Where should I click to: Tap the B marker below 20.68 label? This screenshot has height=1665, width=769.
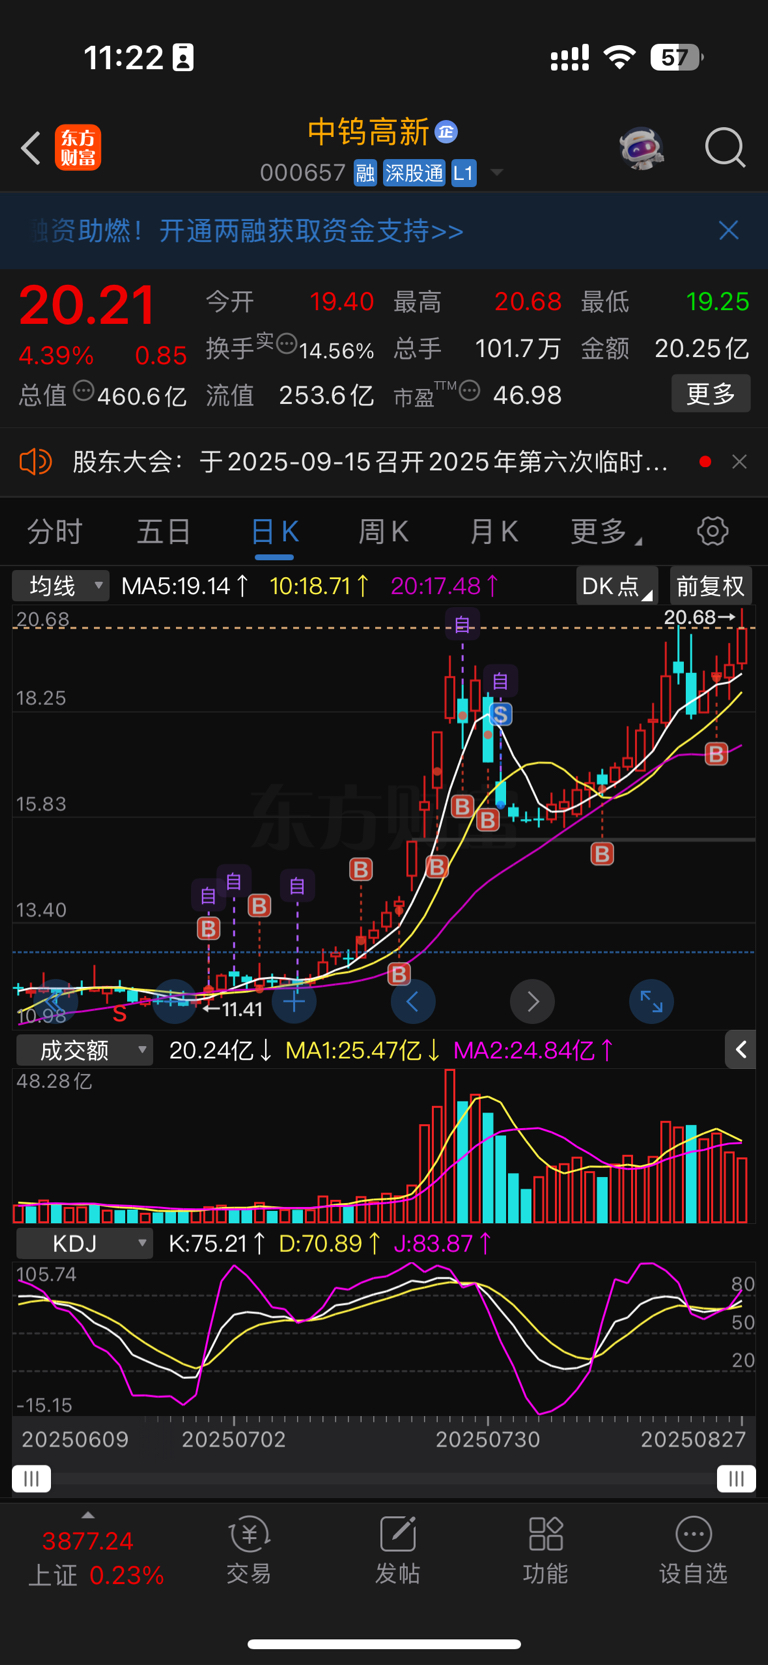[716, 754]
